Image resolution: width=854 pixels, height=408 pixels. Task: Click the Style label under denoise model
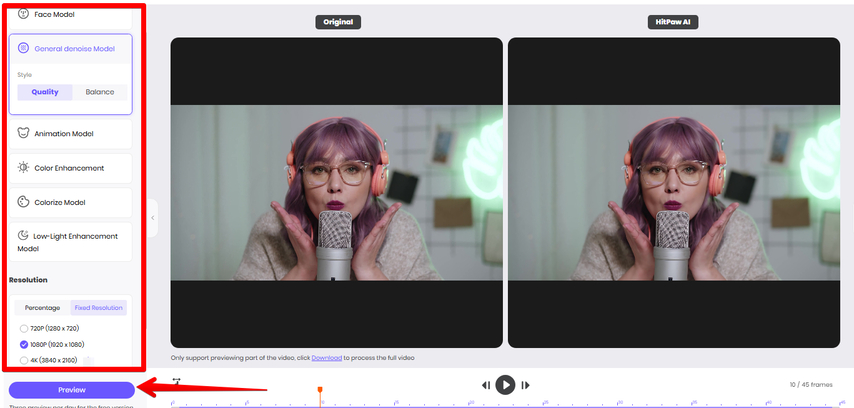click(25, 75)
